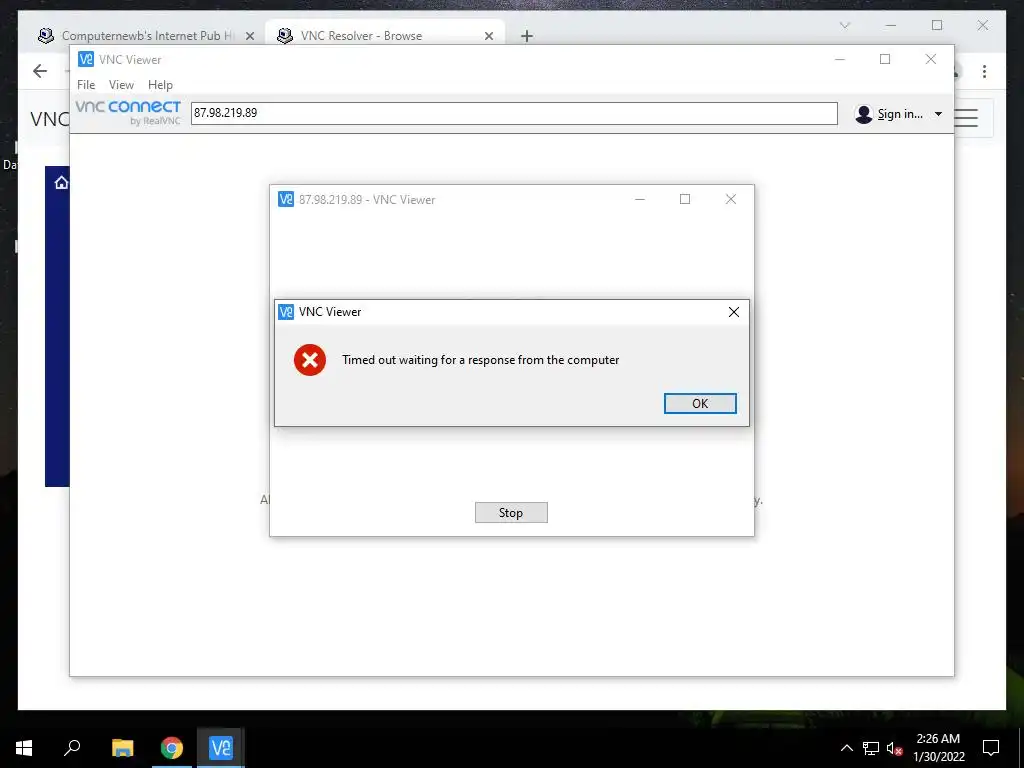Click OK on the timeout error dialog
The image size is (1024, 768).
700,404
